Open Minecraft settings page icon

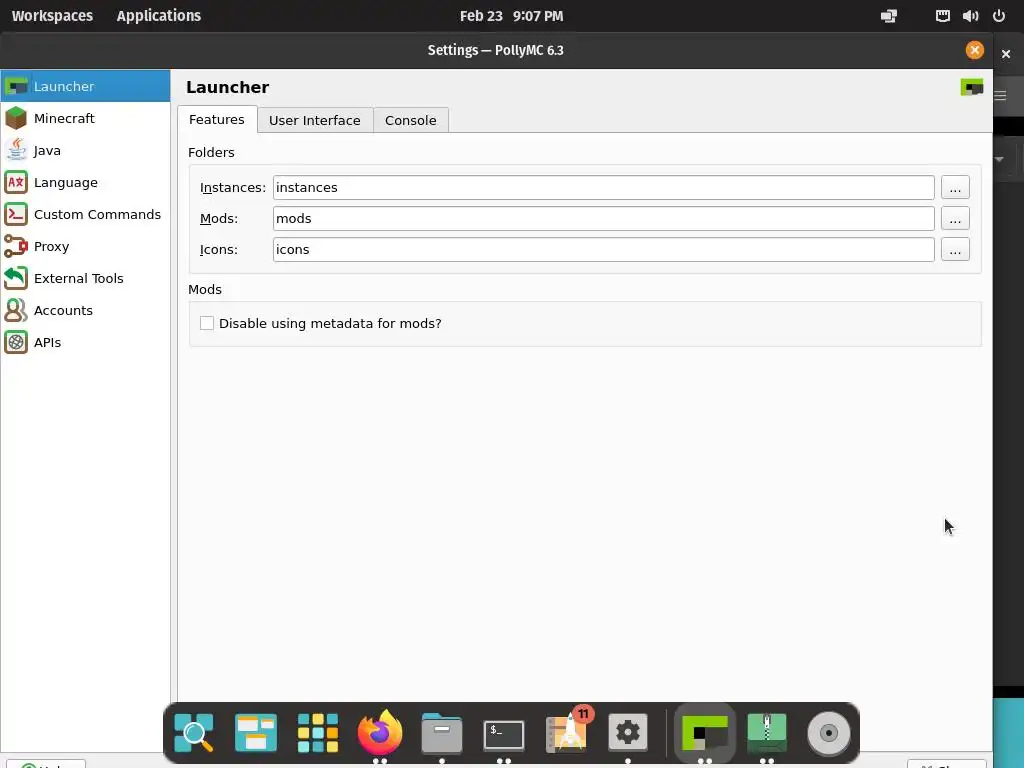click(16, 118)
